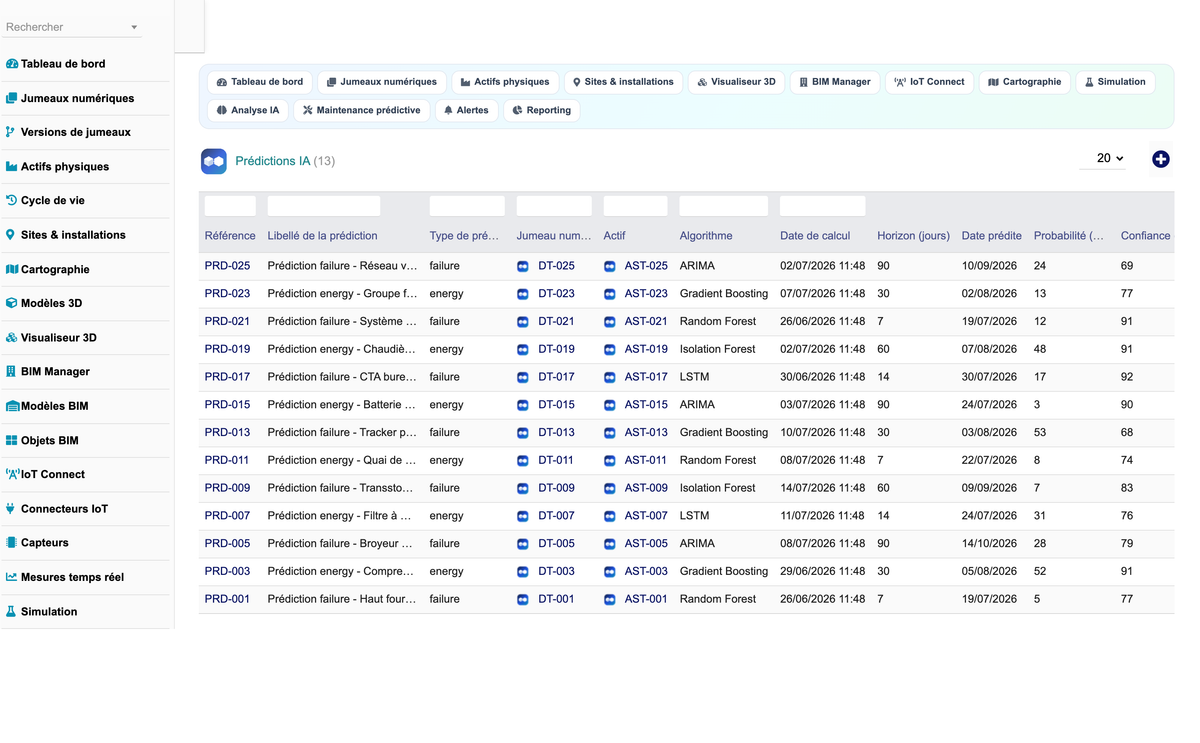Sort by Date prédite column header
The image size is (1200, 743).
pos(992,236)
